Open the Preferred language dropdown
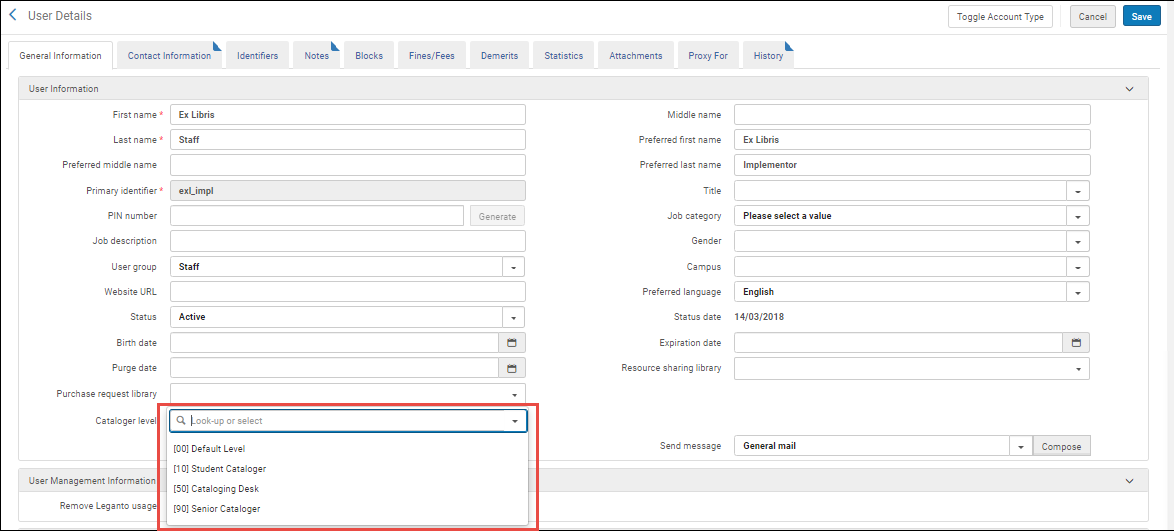The image size is (1174, 531). [x=1077, y=293]
